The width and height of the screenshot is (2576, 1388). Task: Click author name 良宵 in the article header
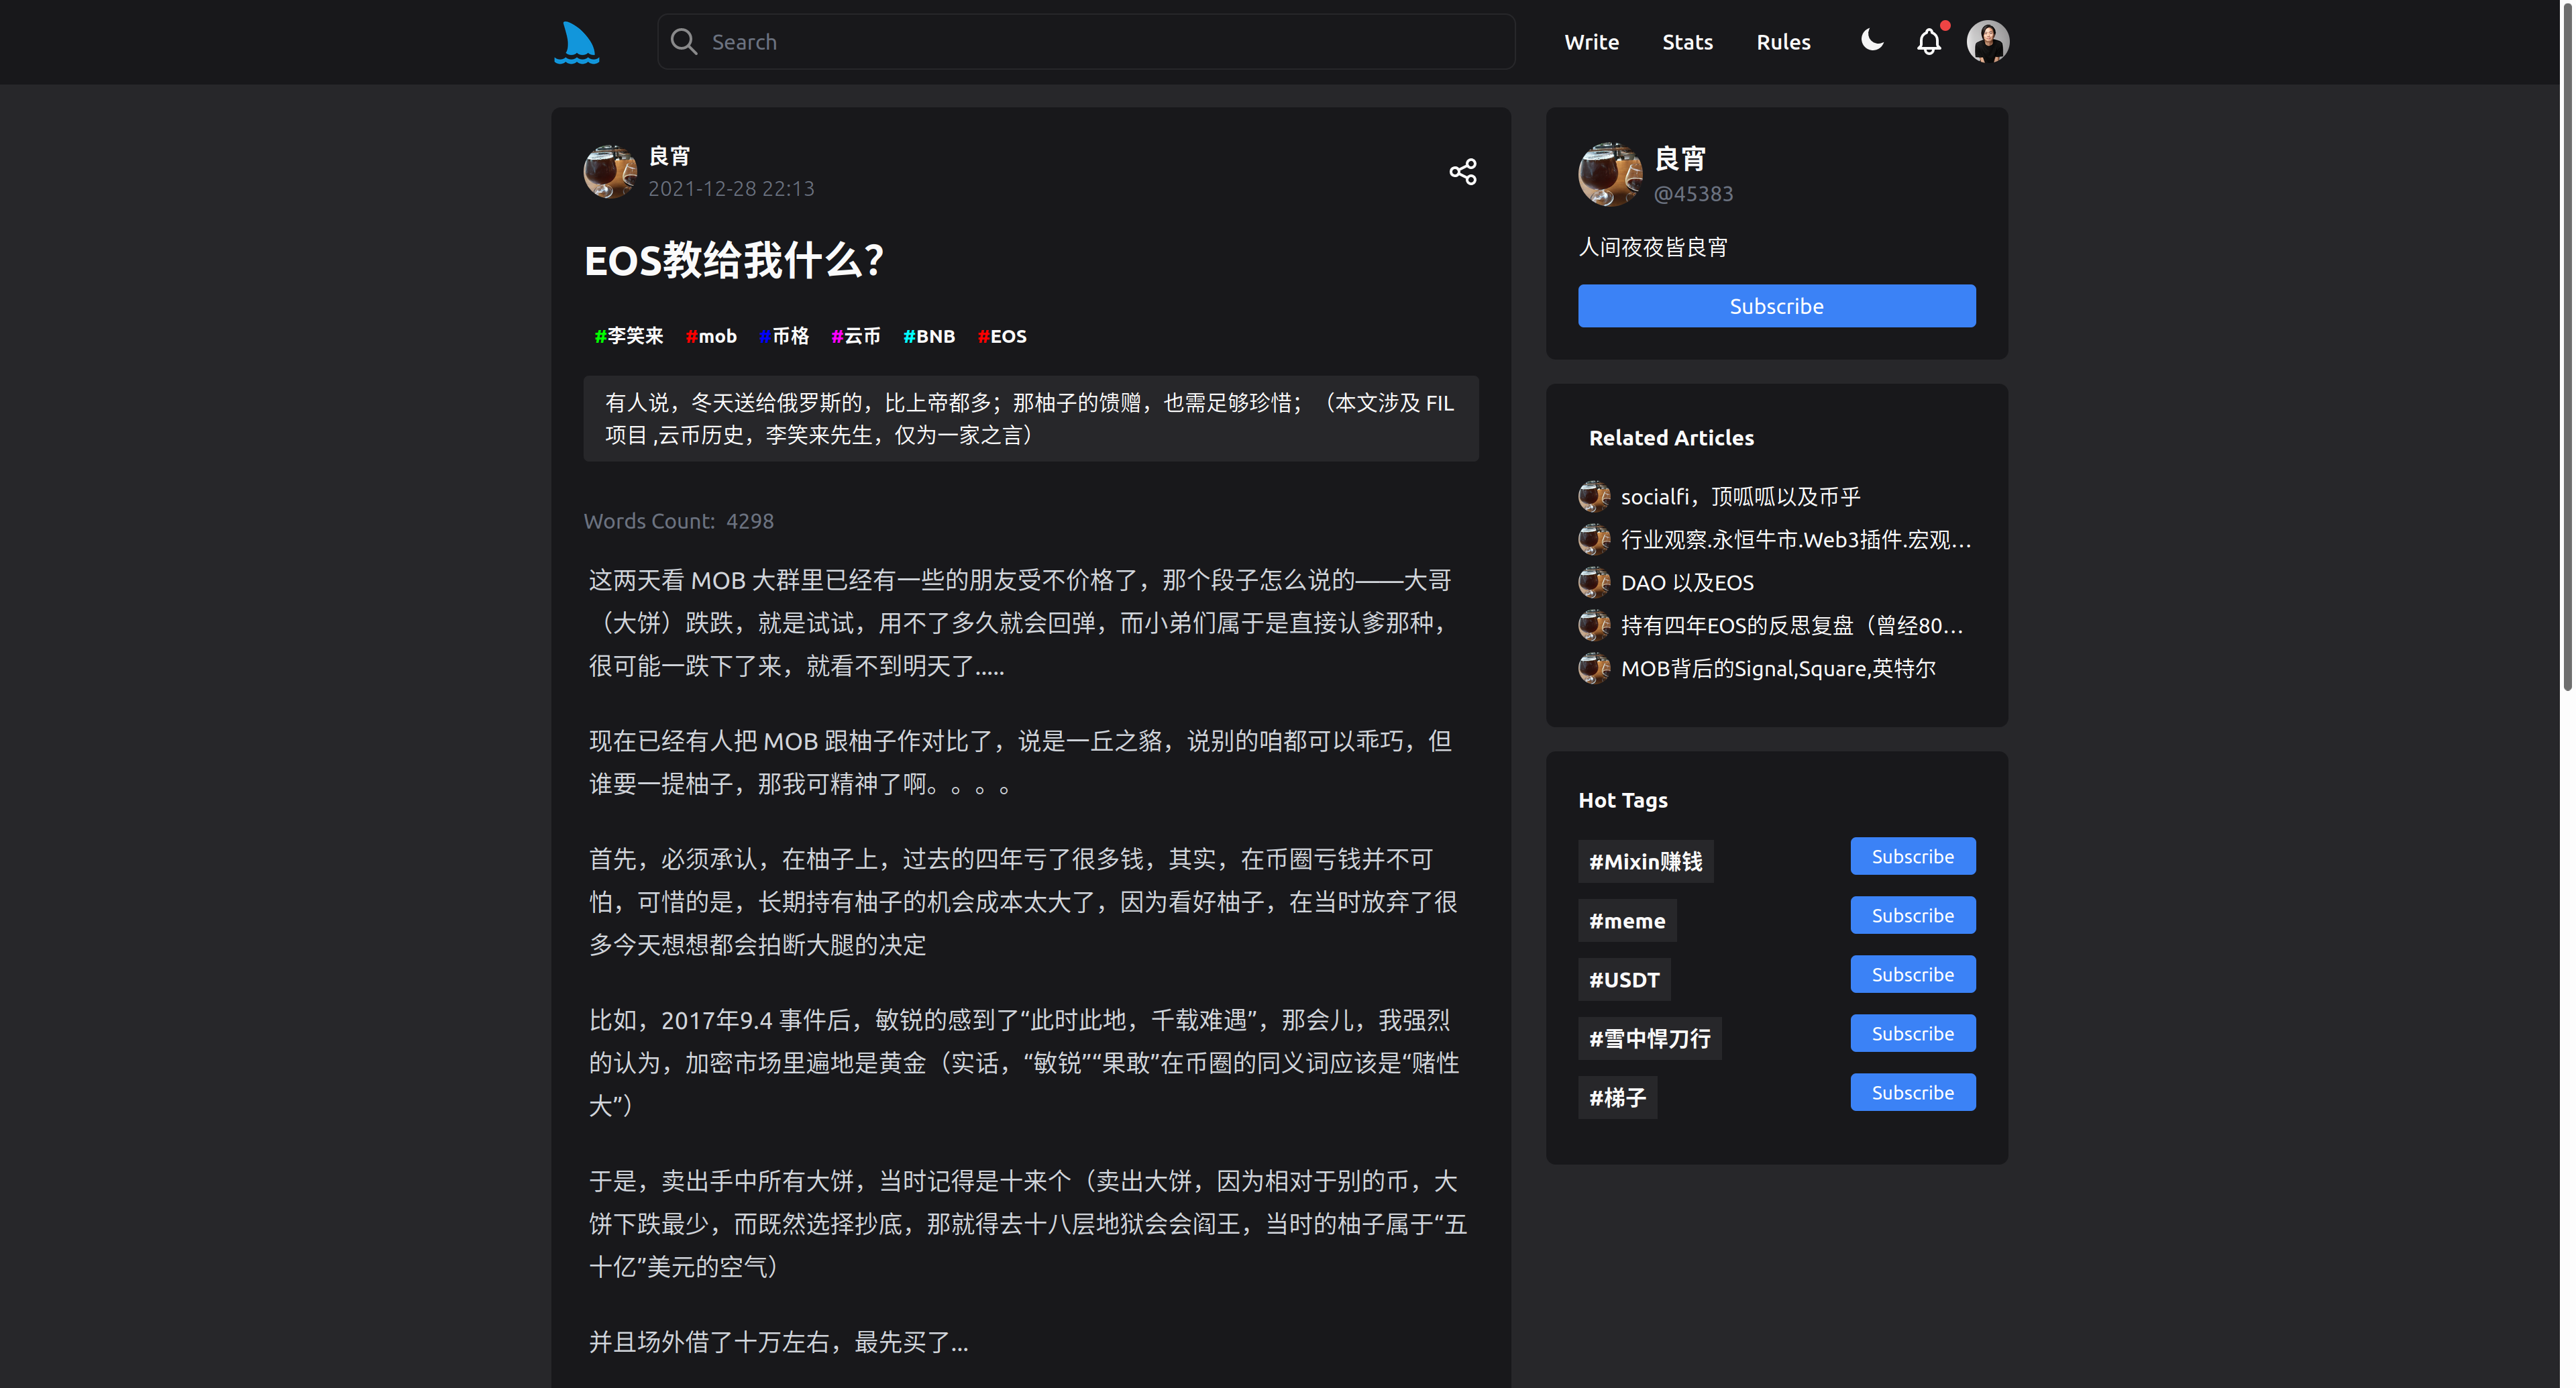(x=669, y=156)
